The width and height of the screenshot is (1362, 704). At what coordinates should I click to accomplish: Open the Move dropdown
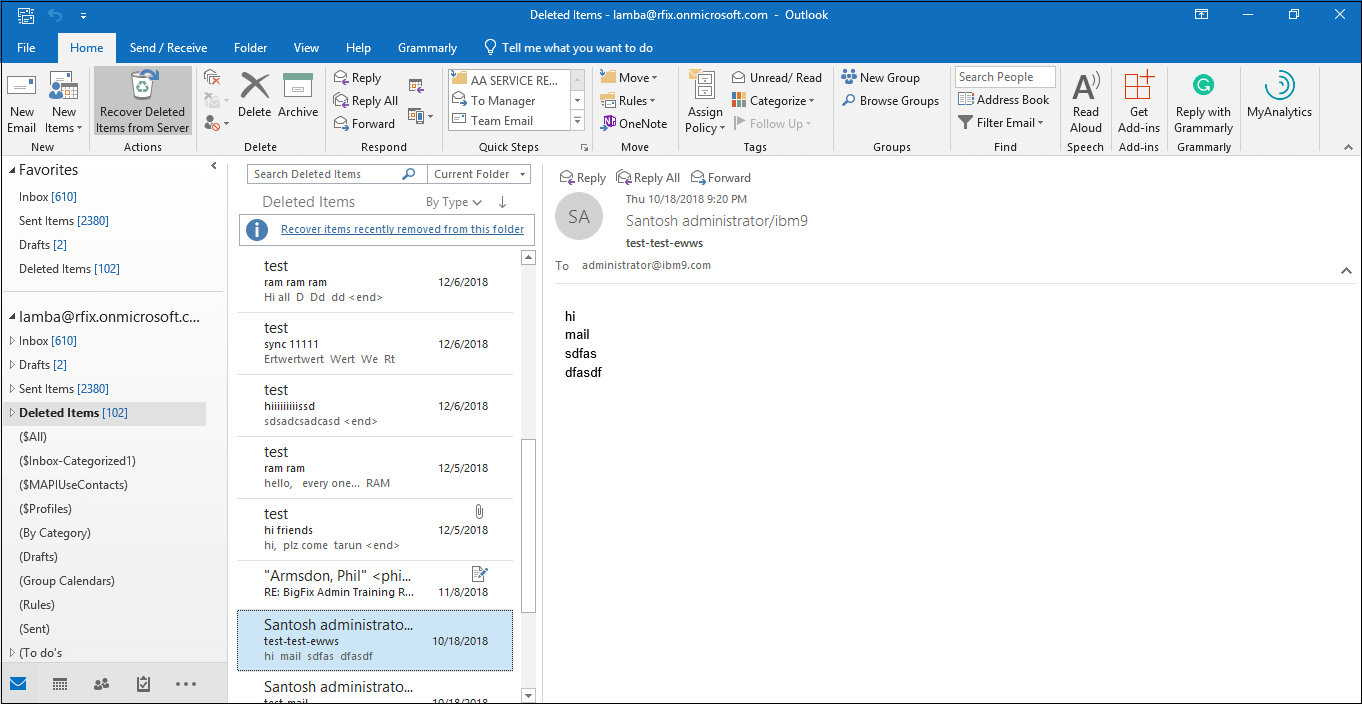pyautogui.click(x=629, y=78)
